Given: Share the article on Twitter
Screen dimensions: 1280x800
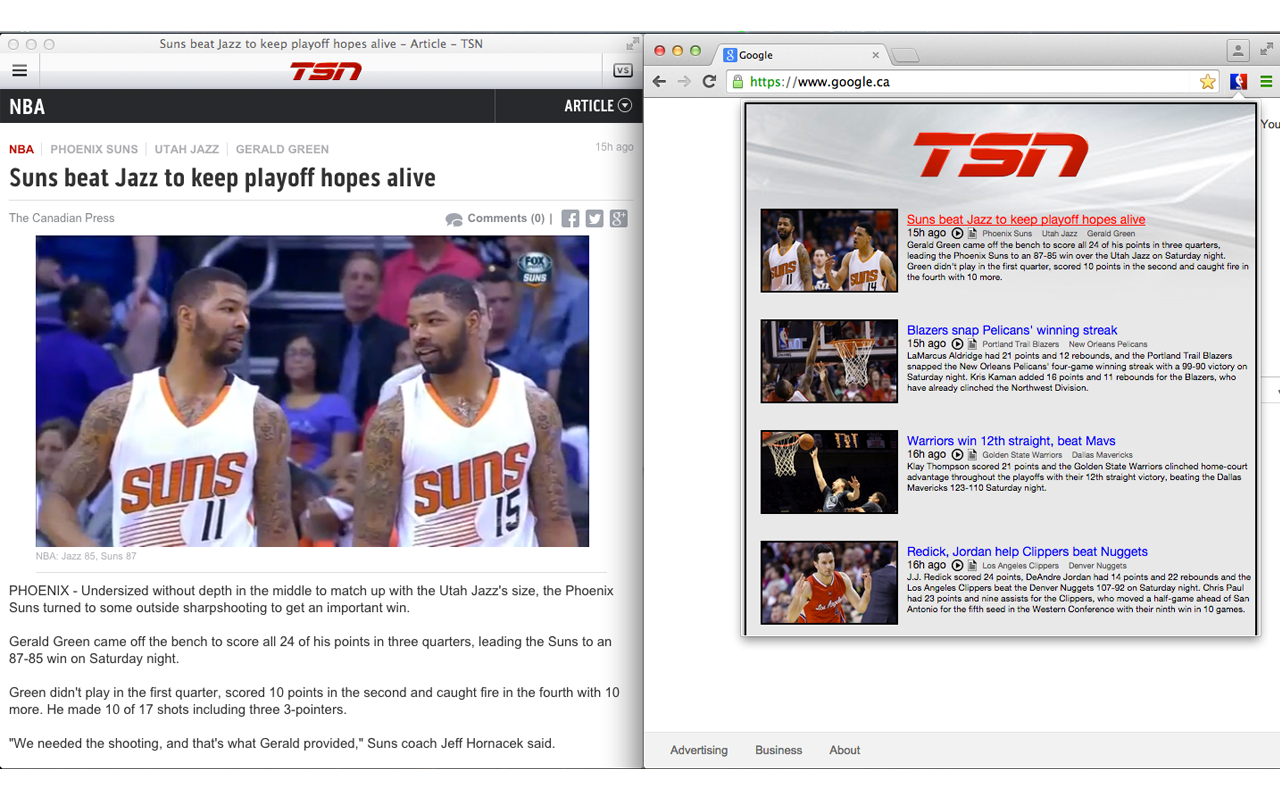Looking at the screenshot, I should click(594, 218).
